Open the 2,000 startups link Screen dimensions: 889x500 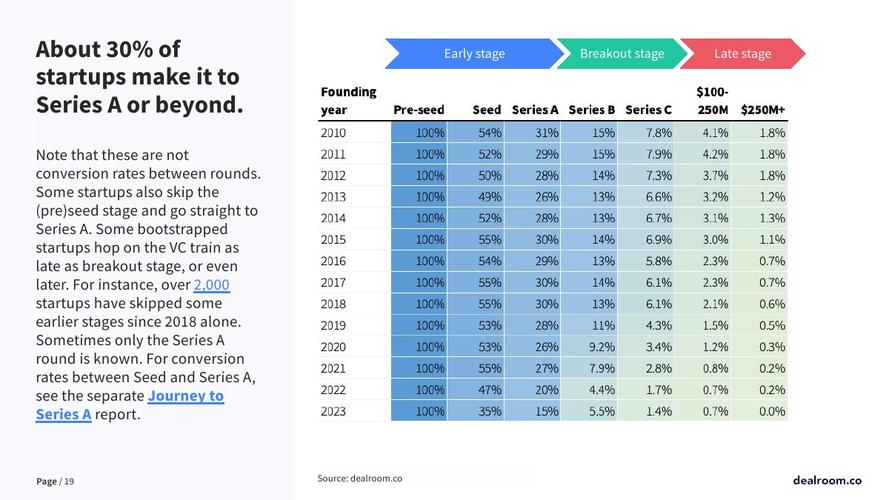[x=211, y=285]
